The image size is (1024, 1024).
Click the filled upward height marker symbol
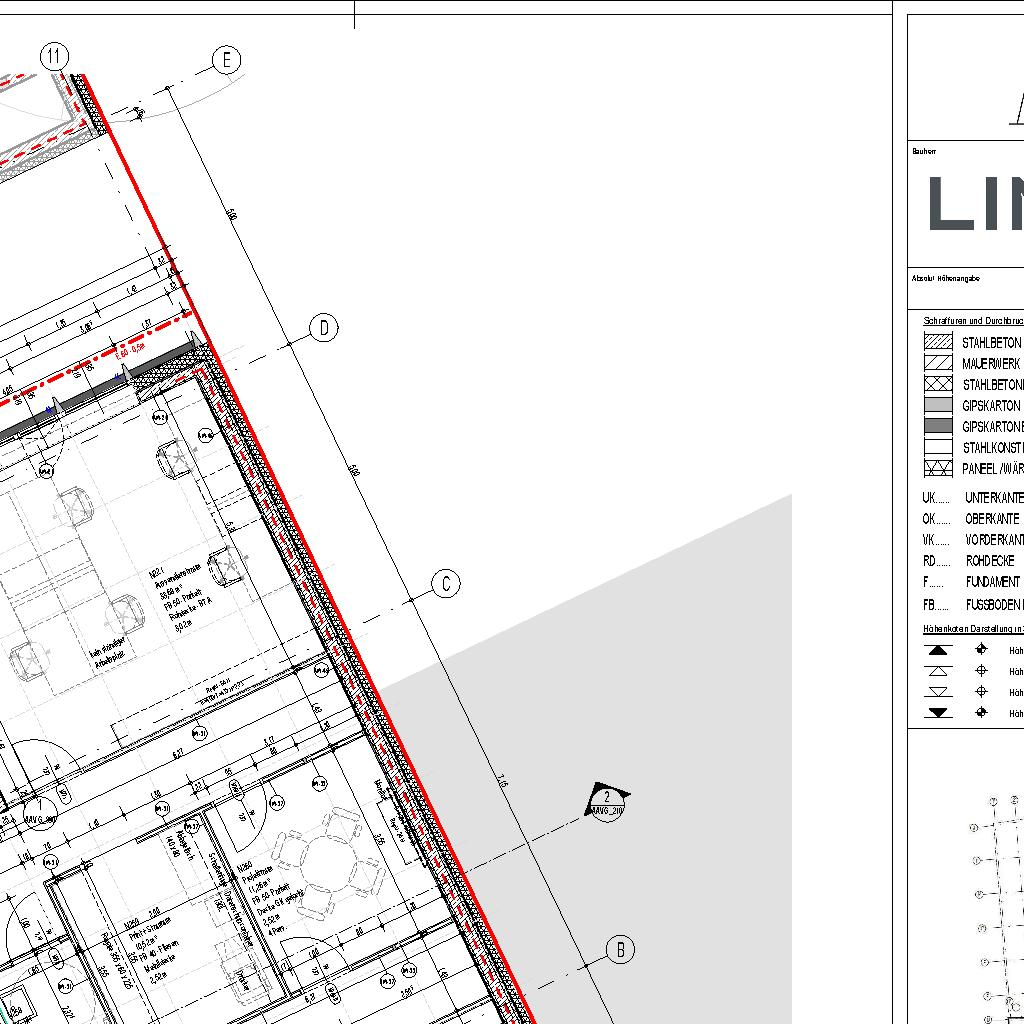click(x=938, y=650)
